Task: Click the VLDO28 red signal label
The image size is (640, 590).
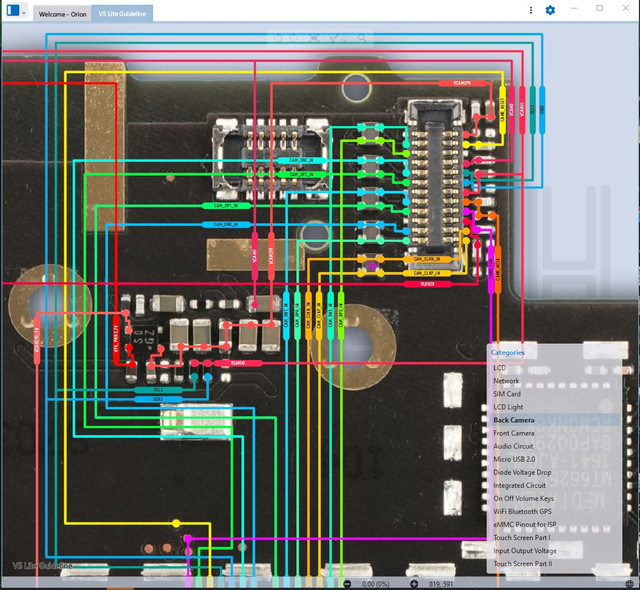Action: [x=427, y=284]
